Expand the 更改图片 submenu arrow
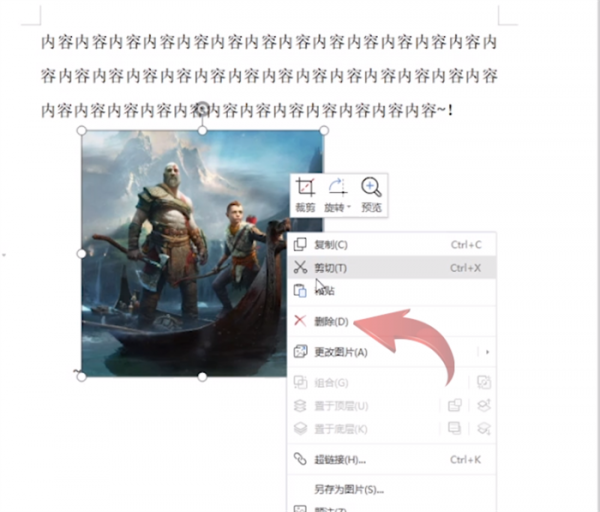This screenshot has height=512, width=600. (x=487, y=352)
